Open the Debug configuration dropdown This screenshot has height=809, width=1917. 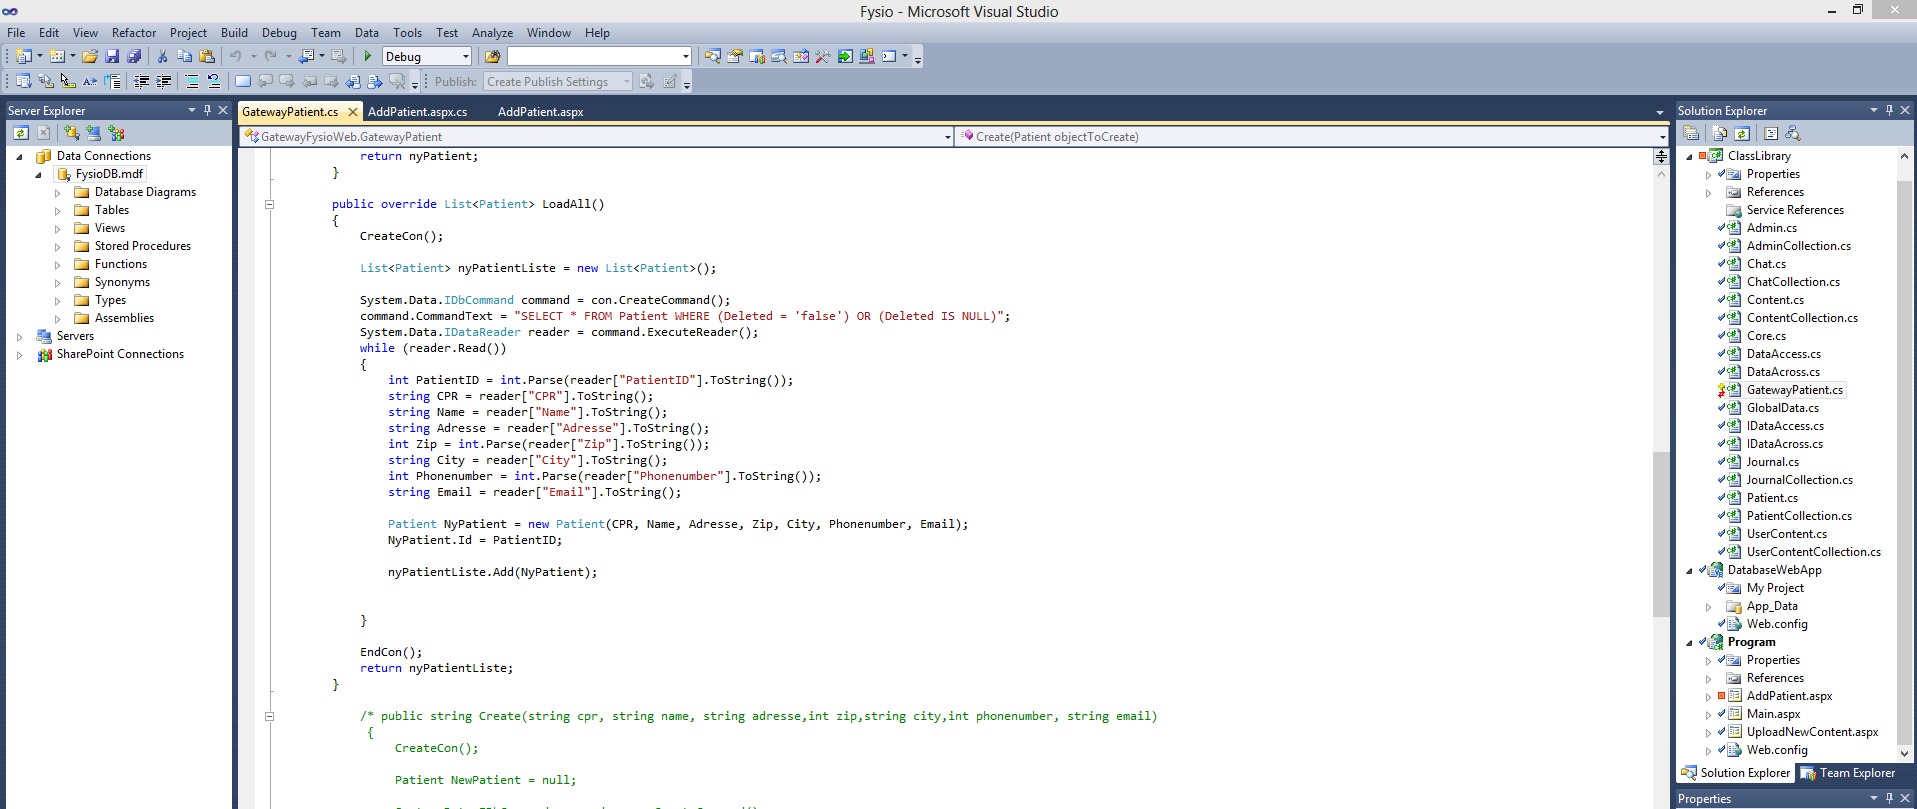click(466, 57)
